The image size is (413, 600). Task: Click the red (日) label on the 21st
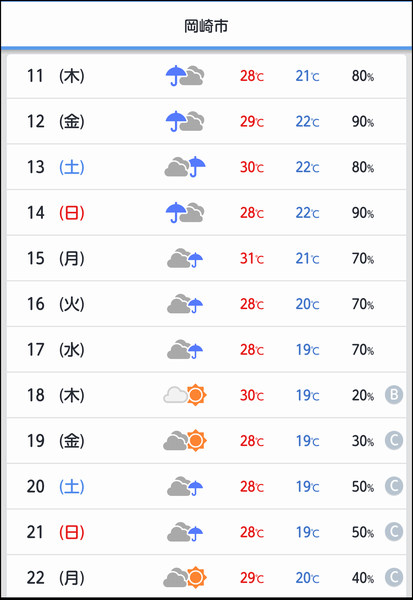(x=72, y=532)
